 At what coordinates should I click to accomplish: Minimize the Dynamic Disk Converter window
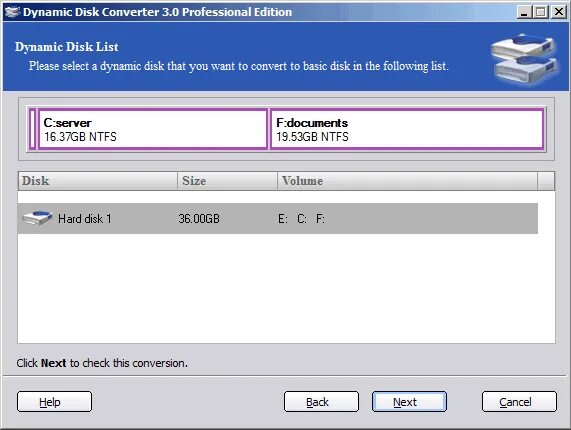point(524,12)
